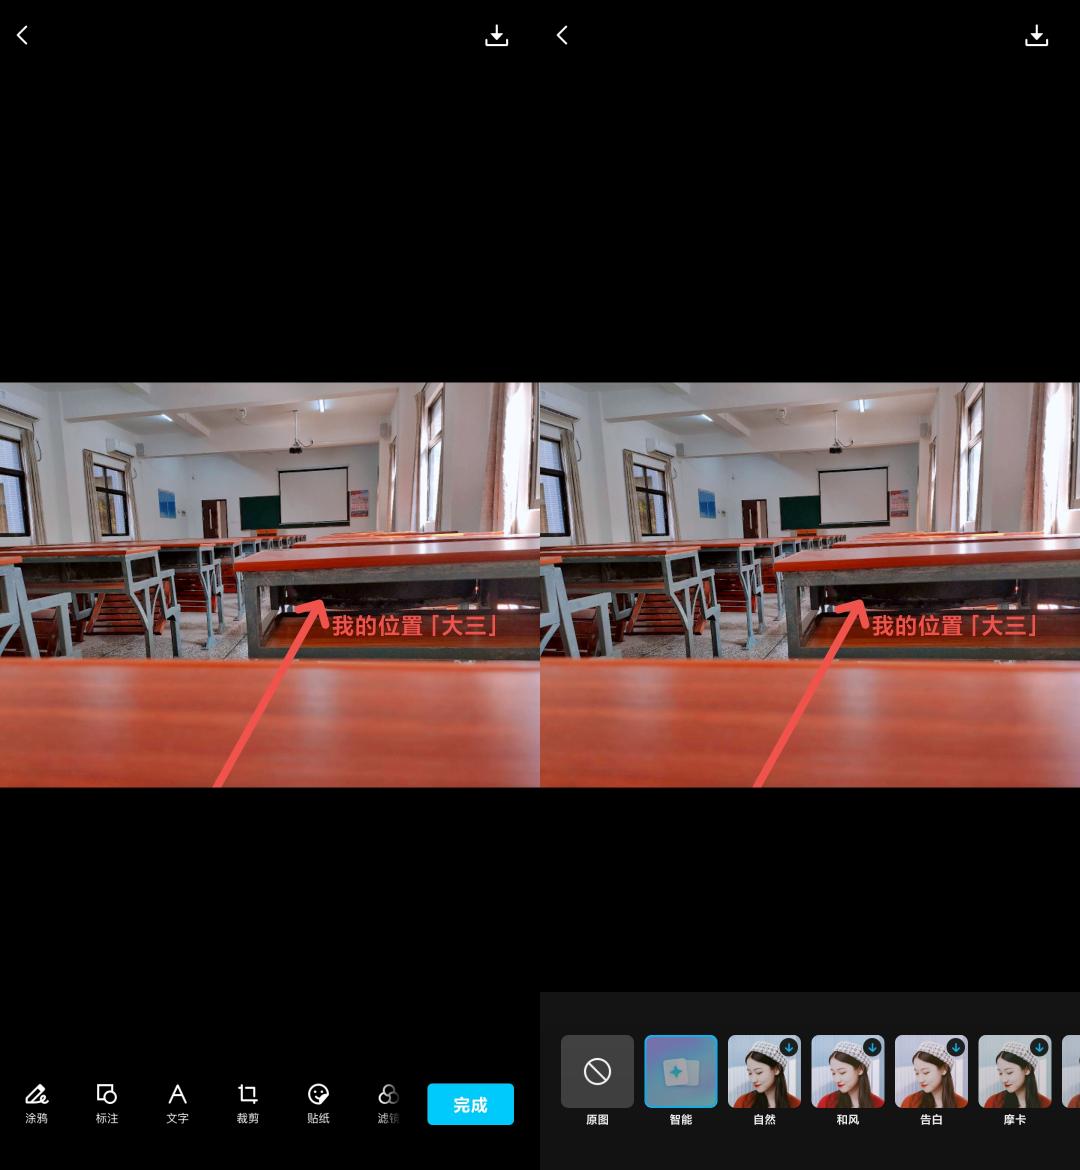
Task: Tap the classroom photo on right screen
Action: [x=810, y=585]
